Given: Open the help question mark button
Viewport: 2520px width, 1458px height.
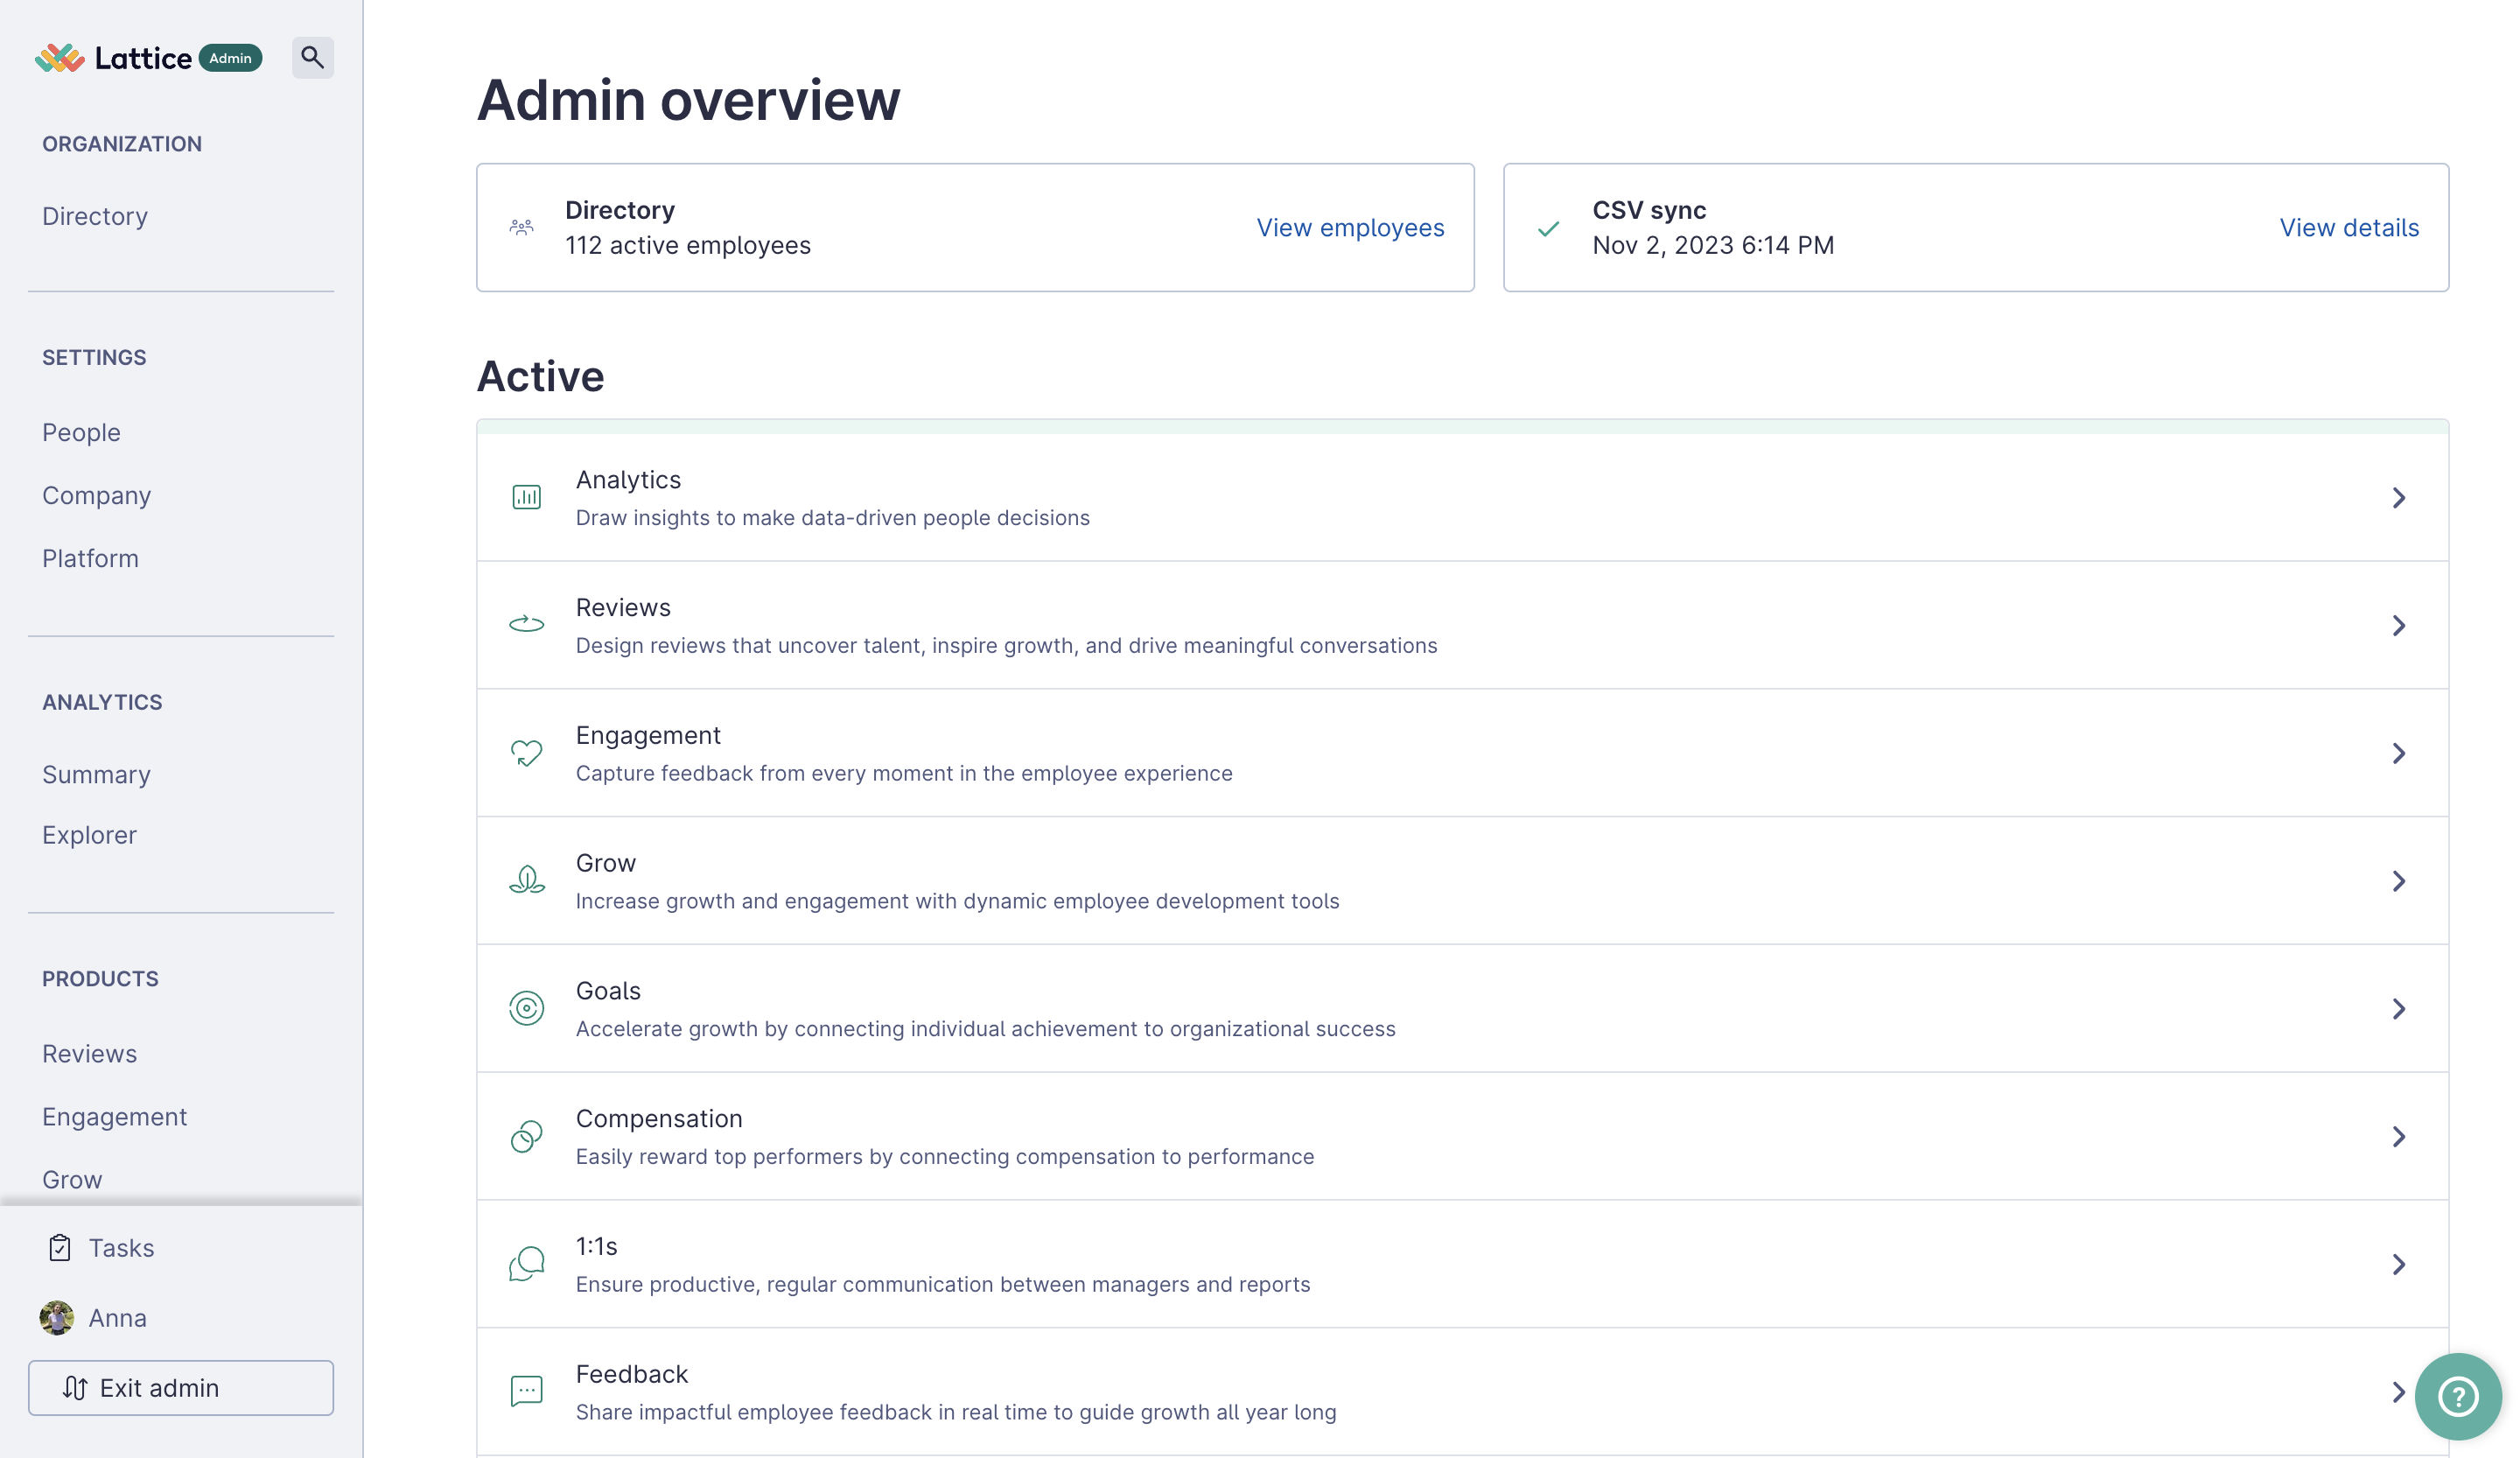Looking at the screenshot, I should coord(2457,1396).
